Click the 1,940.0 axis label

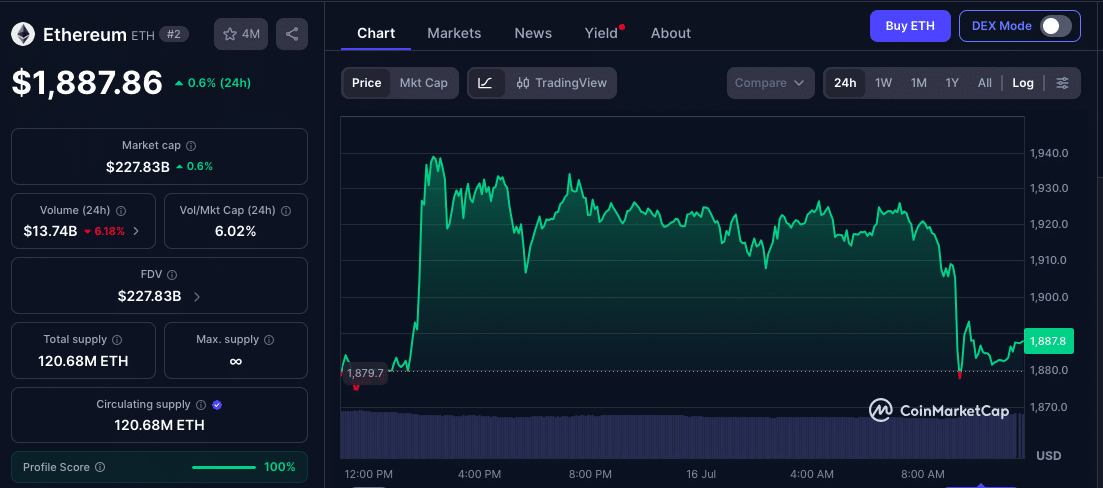(1048, 153)
